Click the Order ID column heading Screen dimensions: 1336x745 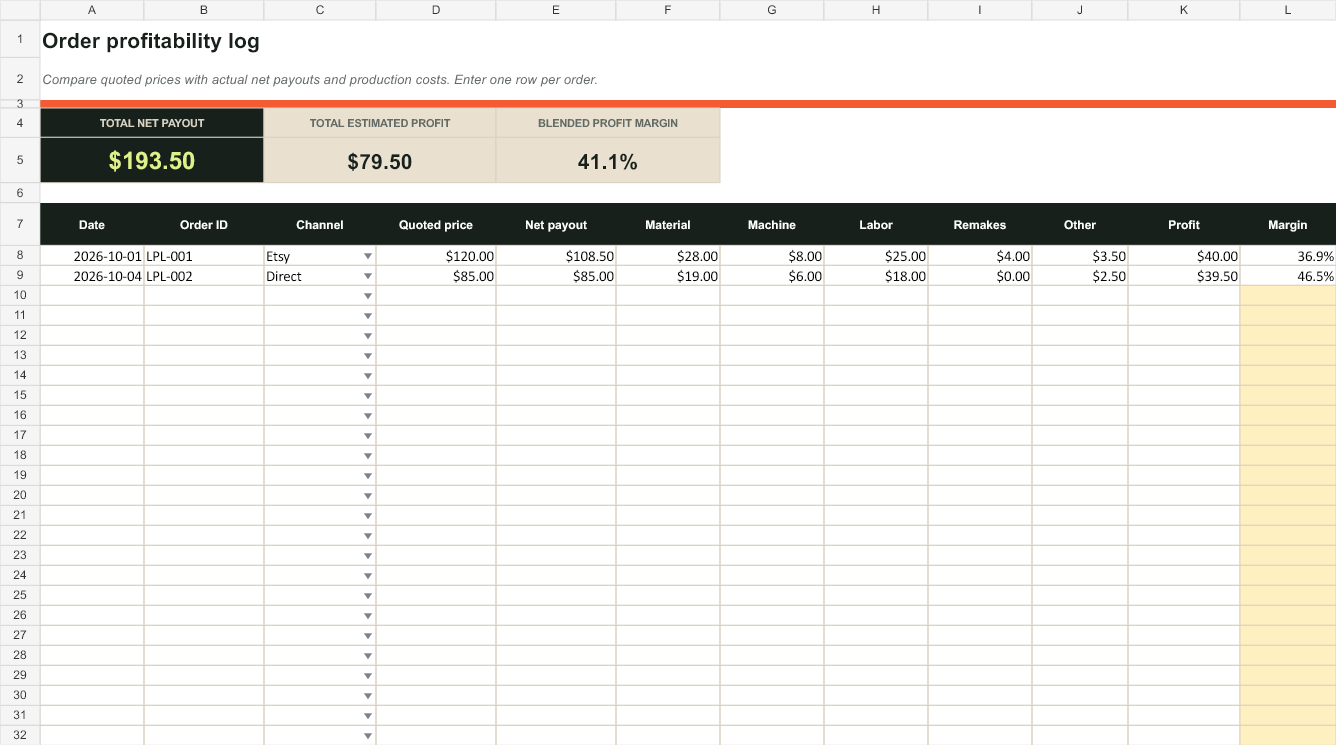[204, 225]
